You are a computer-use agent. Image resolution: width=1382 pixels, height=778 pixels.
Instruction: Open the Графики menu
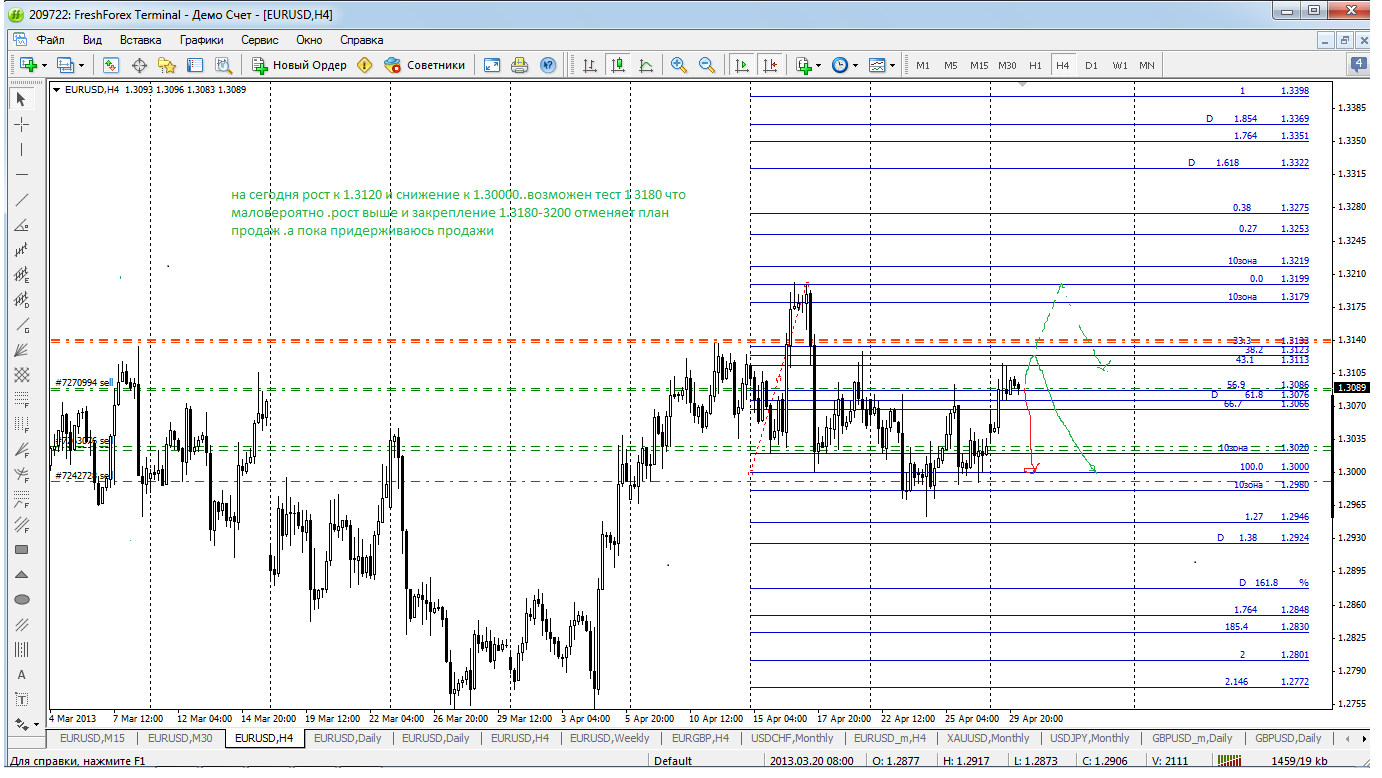point(201,40)
